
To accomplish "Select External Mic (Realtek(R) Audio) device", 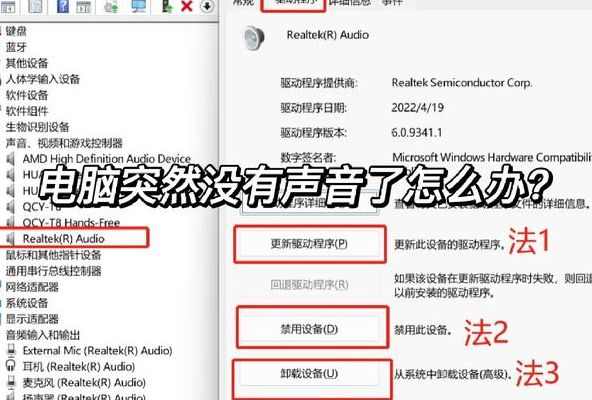I will 89,351.
